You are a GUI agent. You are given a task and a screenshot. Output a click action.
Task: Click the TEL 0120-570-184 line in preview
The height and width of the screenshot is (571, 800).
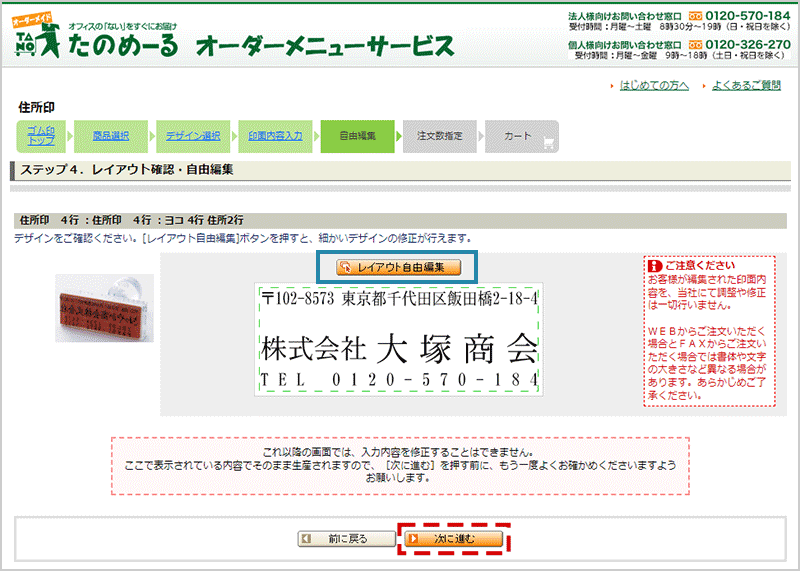pos(399,380)
